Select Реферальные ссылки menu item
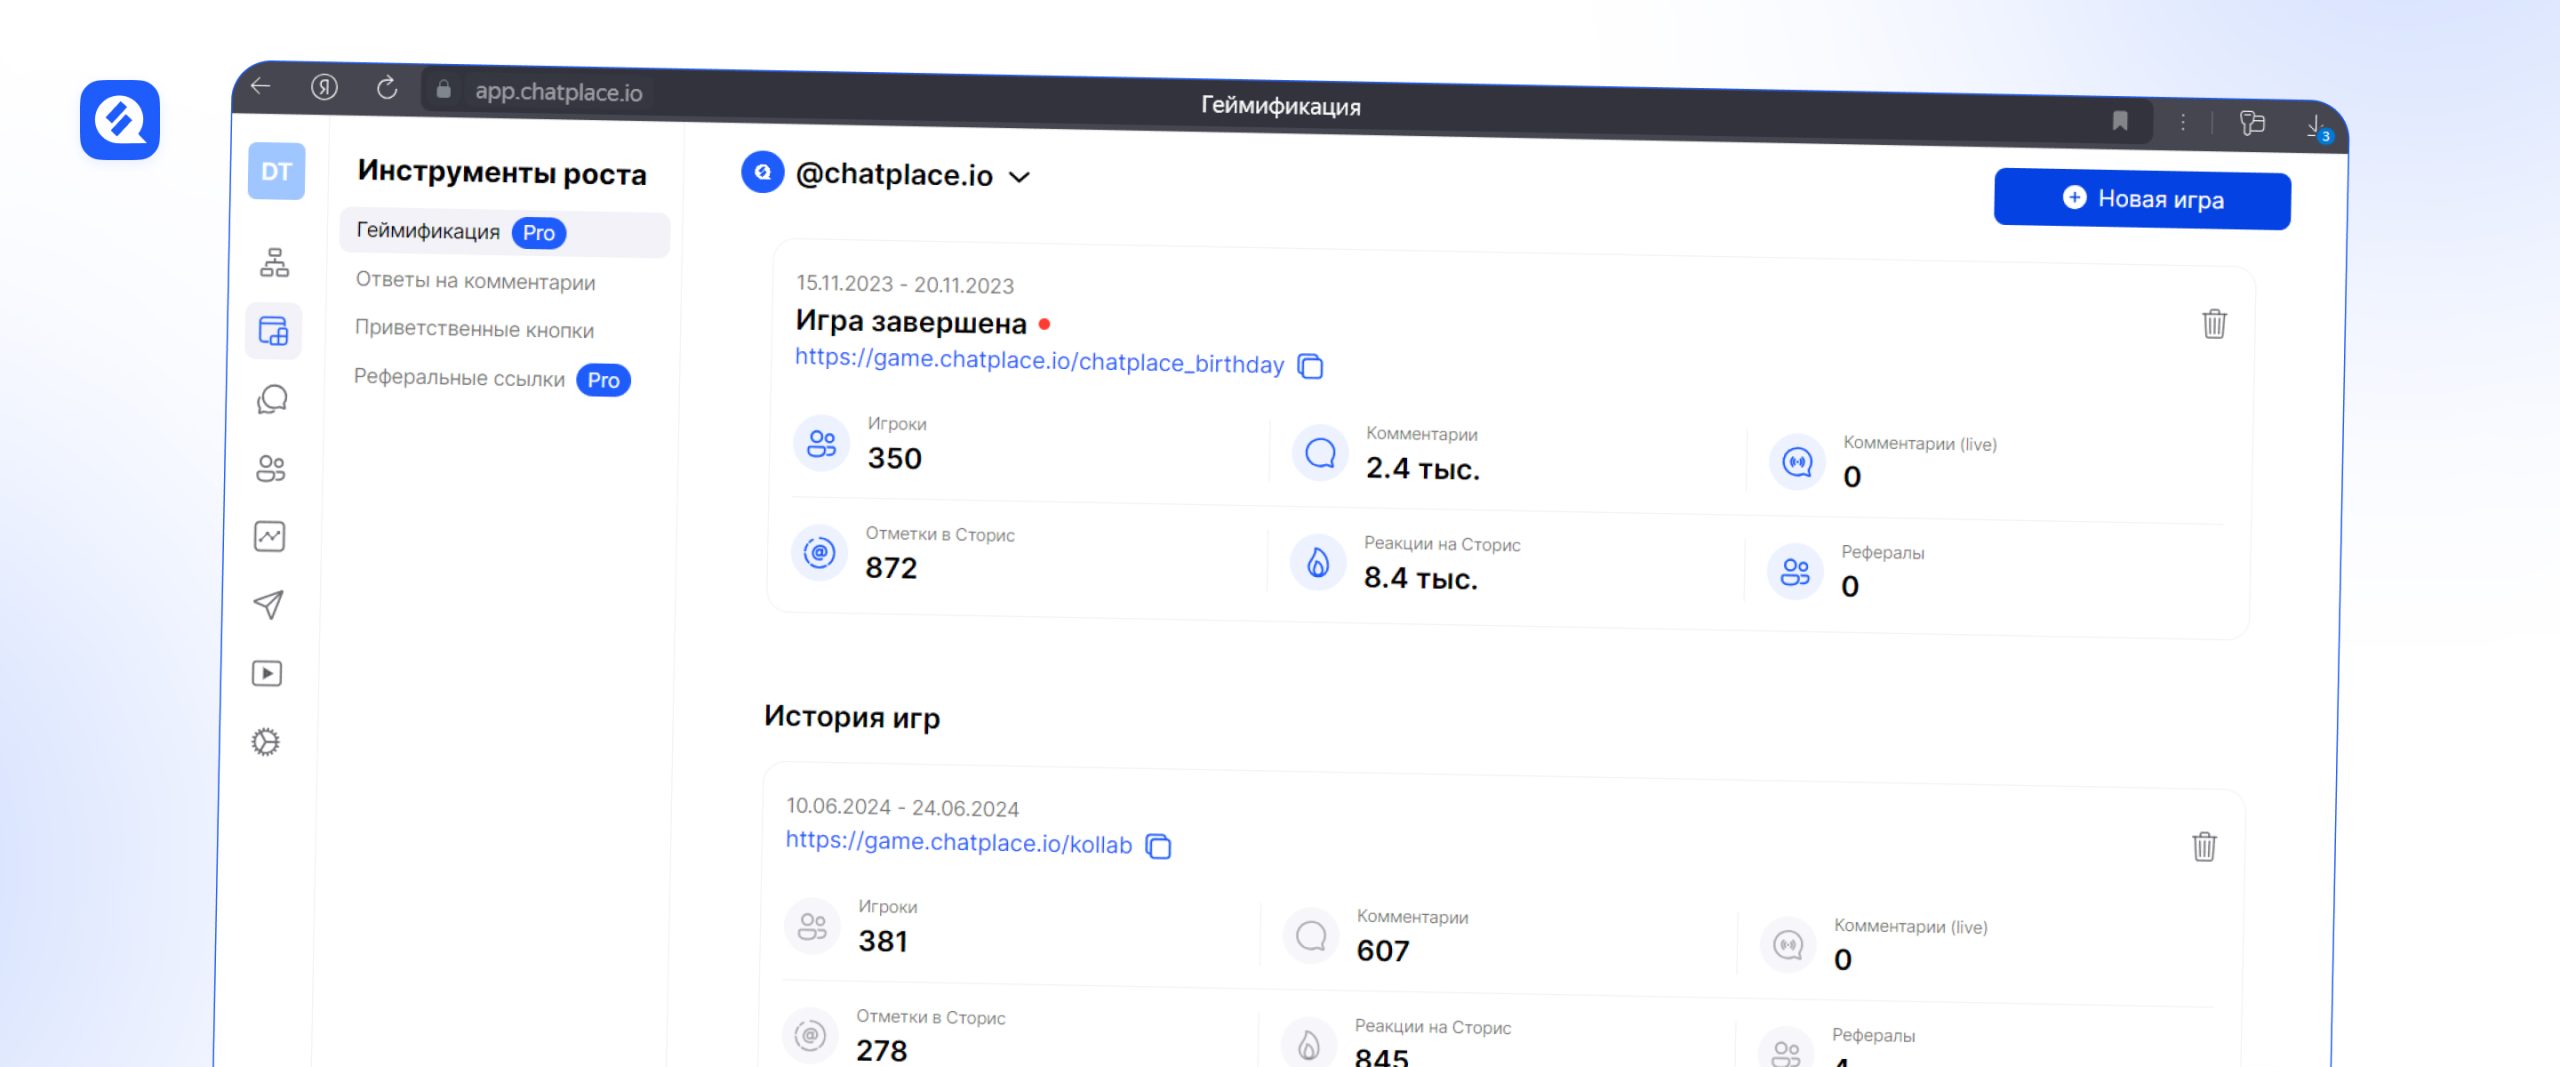The height and width of the screenshot is (1067, 2560). point(491,379)
